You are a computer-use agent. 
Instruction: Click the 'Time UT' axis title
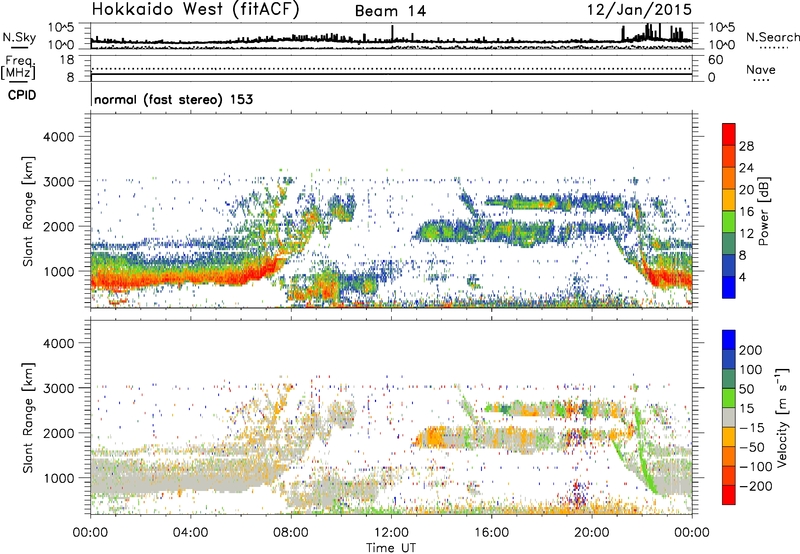[391, 548]
